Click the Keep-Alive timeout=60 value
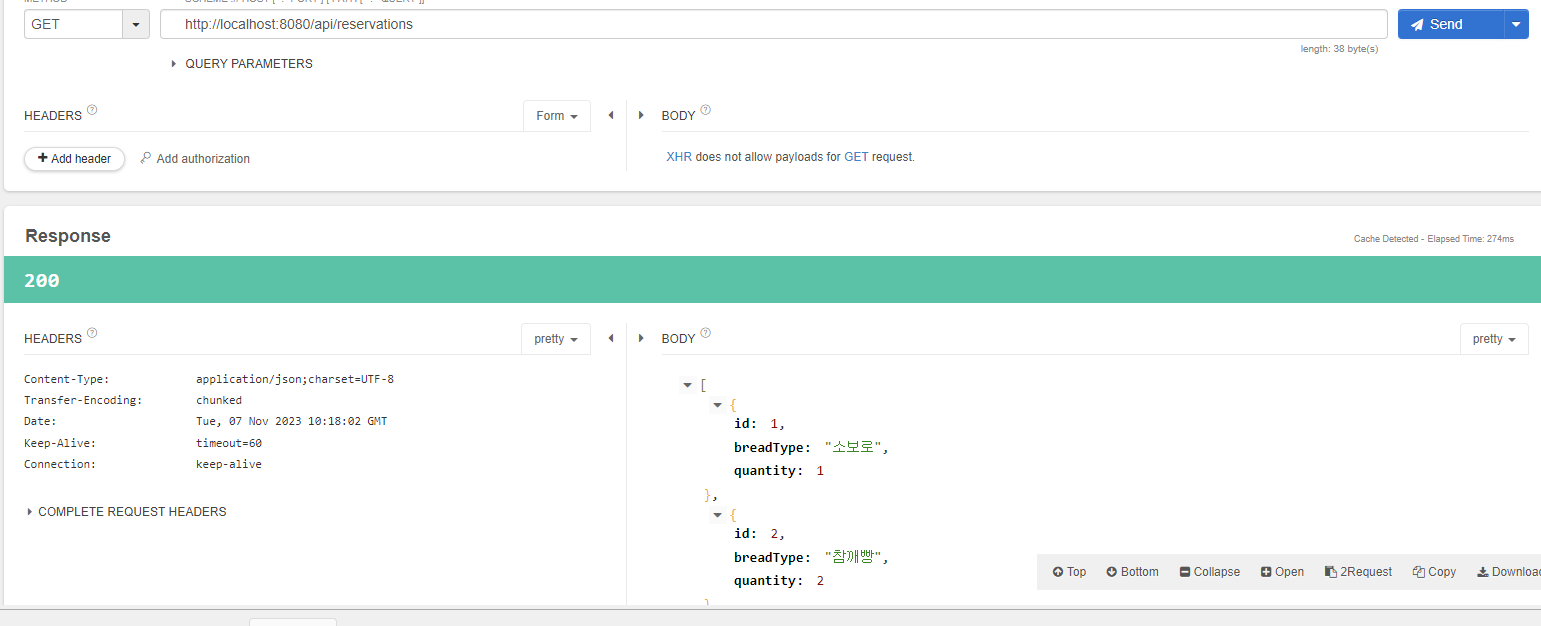 tap(229, 443)
